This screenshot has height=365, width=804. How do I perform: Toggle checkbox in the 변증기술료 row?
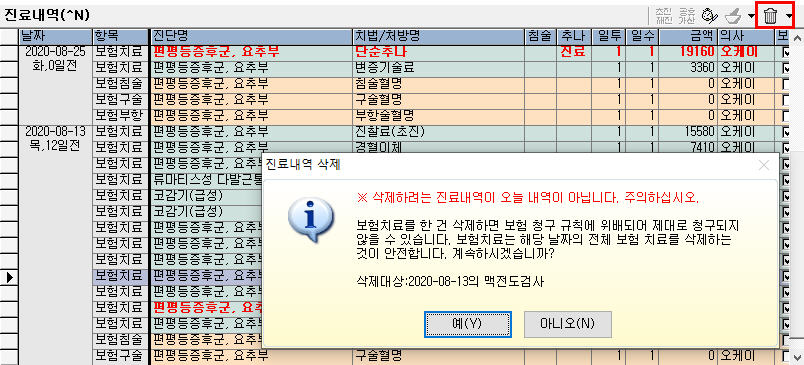(x=787, y=68)
